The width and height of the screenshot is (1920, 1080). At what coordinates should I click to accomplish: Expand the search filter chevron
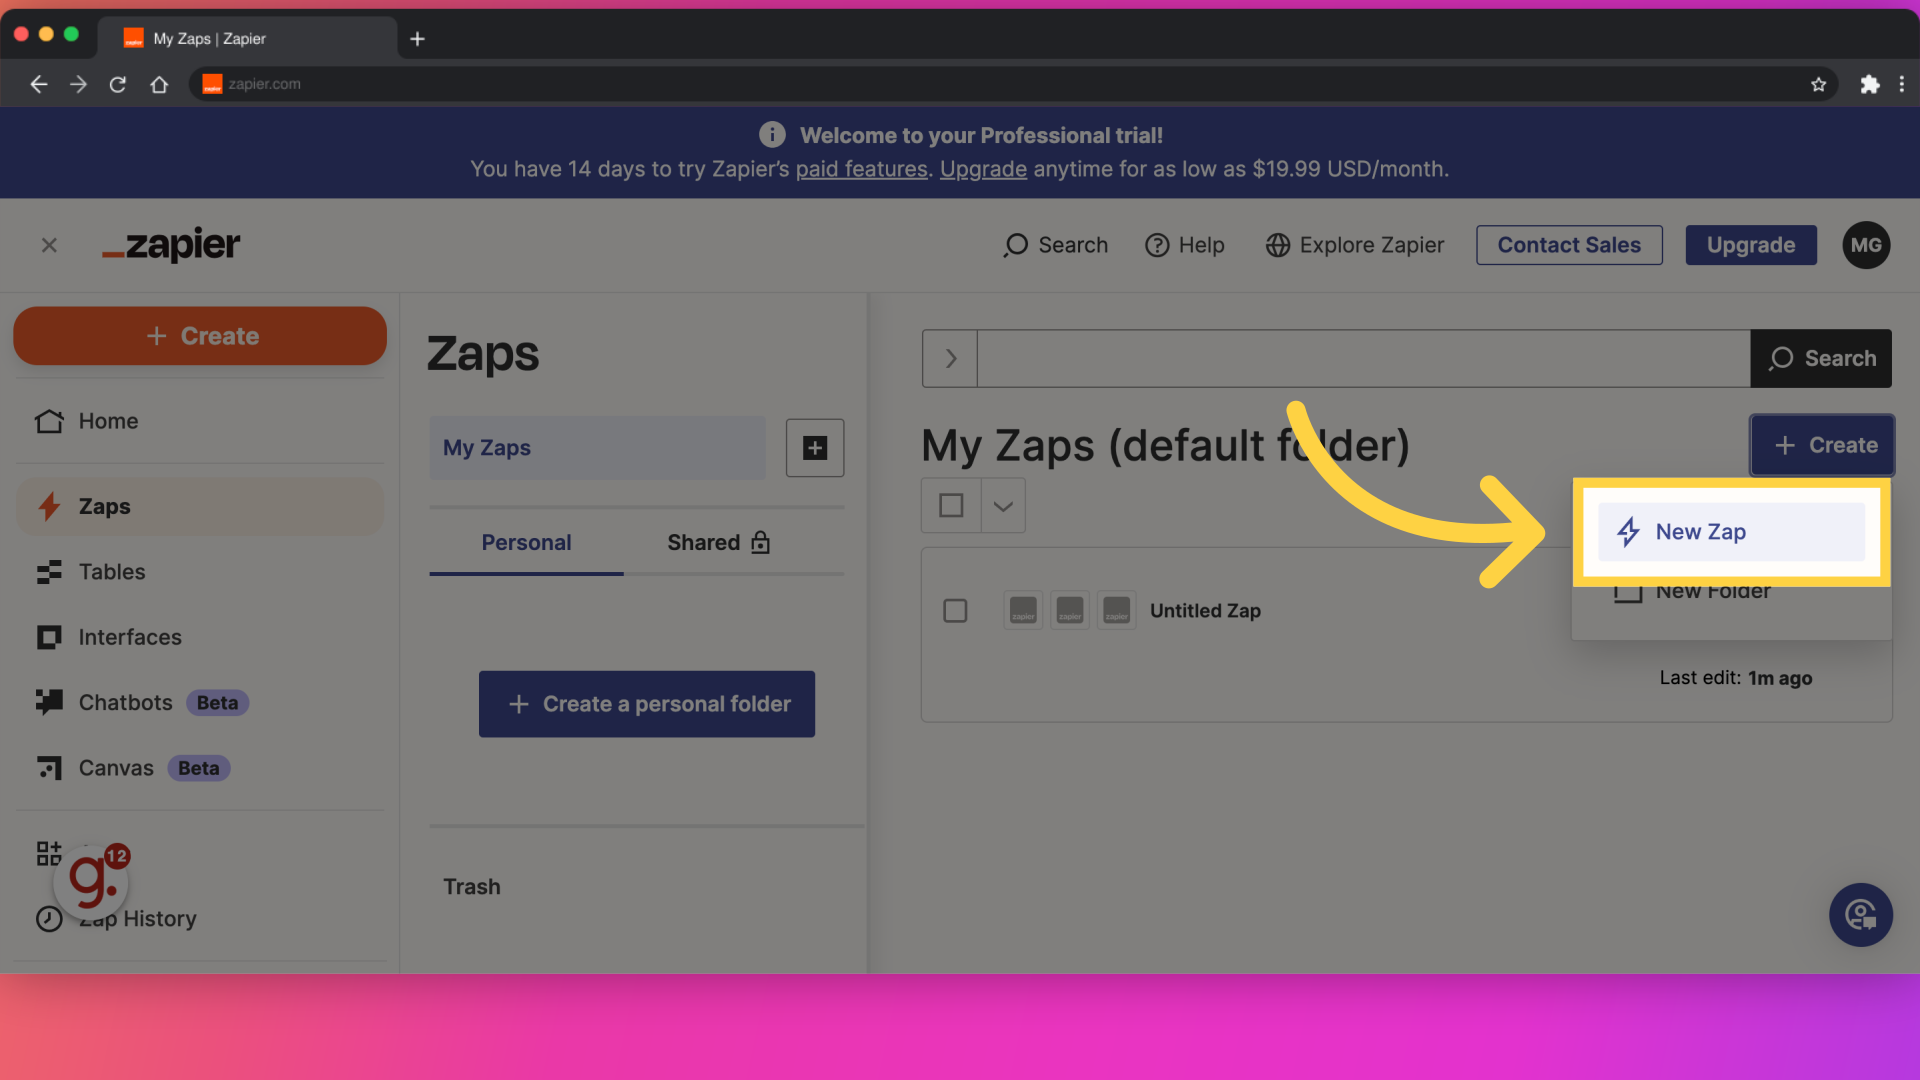[x=950, y=358]
